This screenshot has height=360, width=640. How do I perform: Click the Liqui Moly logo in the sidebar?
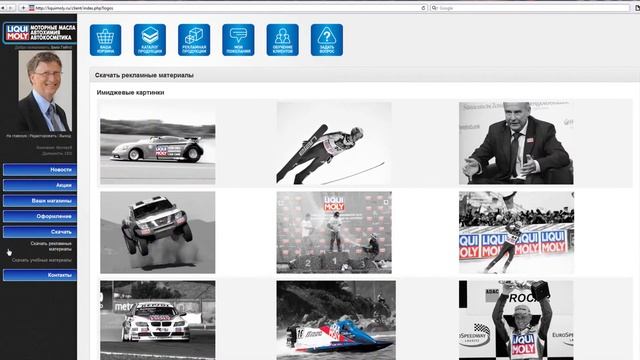(40, 33)
